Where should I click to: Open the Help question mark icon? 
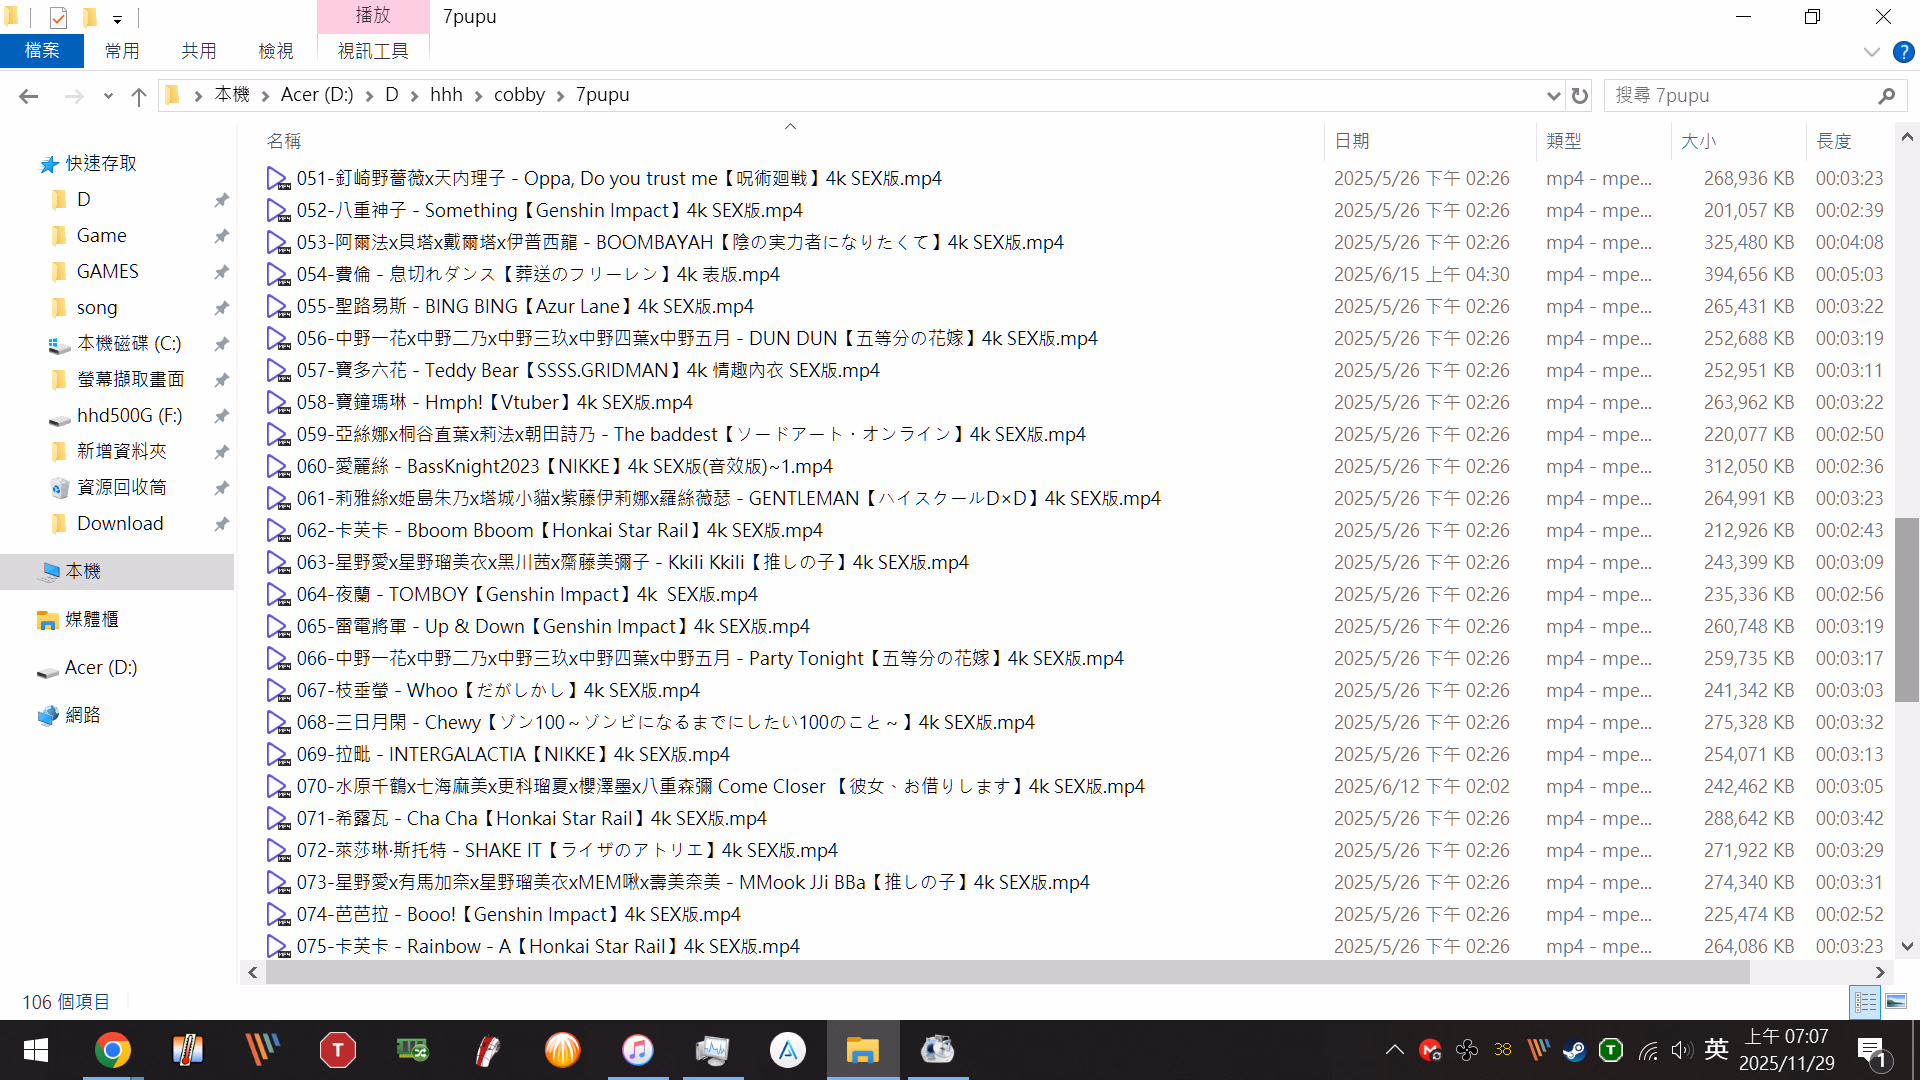point(1903,52)
